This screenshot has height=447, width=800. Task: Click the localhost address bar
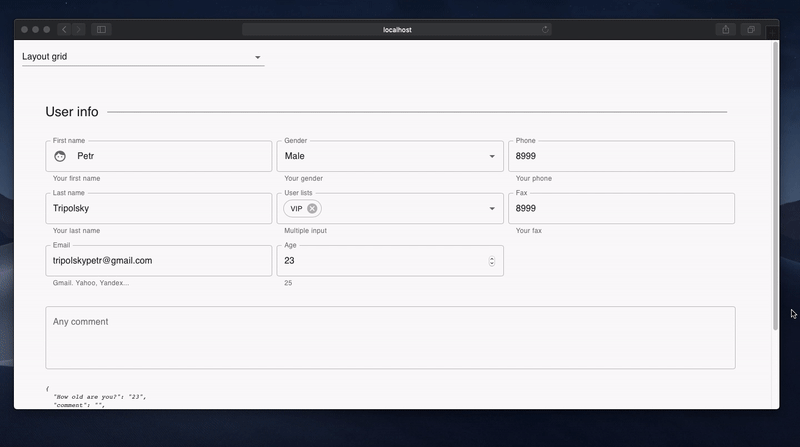397,30
